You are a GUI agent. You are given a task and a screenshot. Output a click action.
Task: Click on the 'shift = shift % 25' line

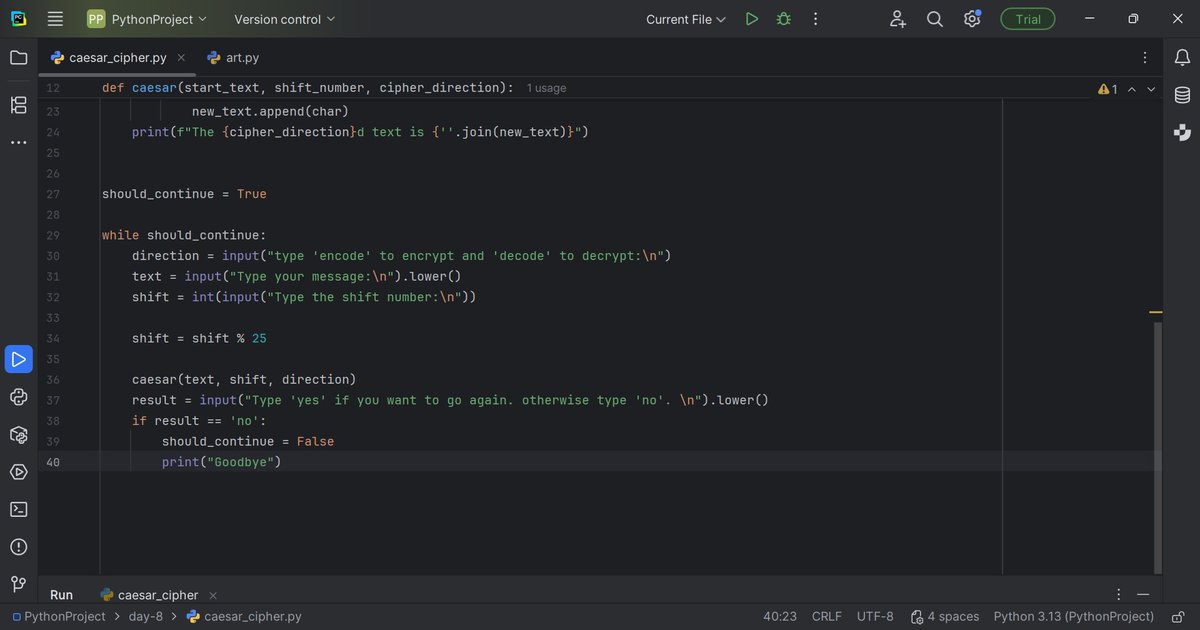199,338
